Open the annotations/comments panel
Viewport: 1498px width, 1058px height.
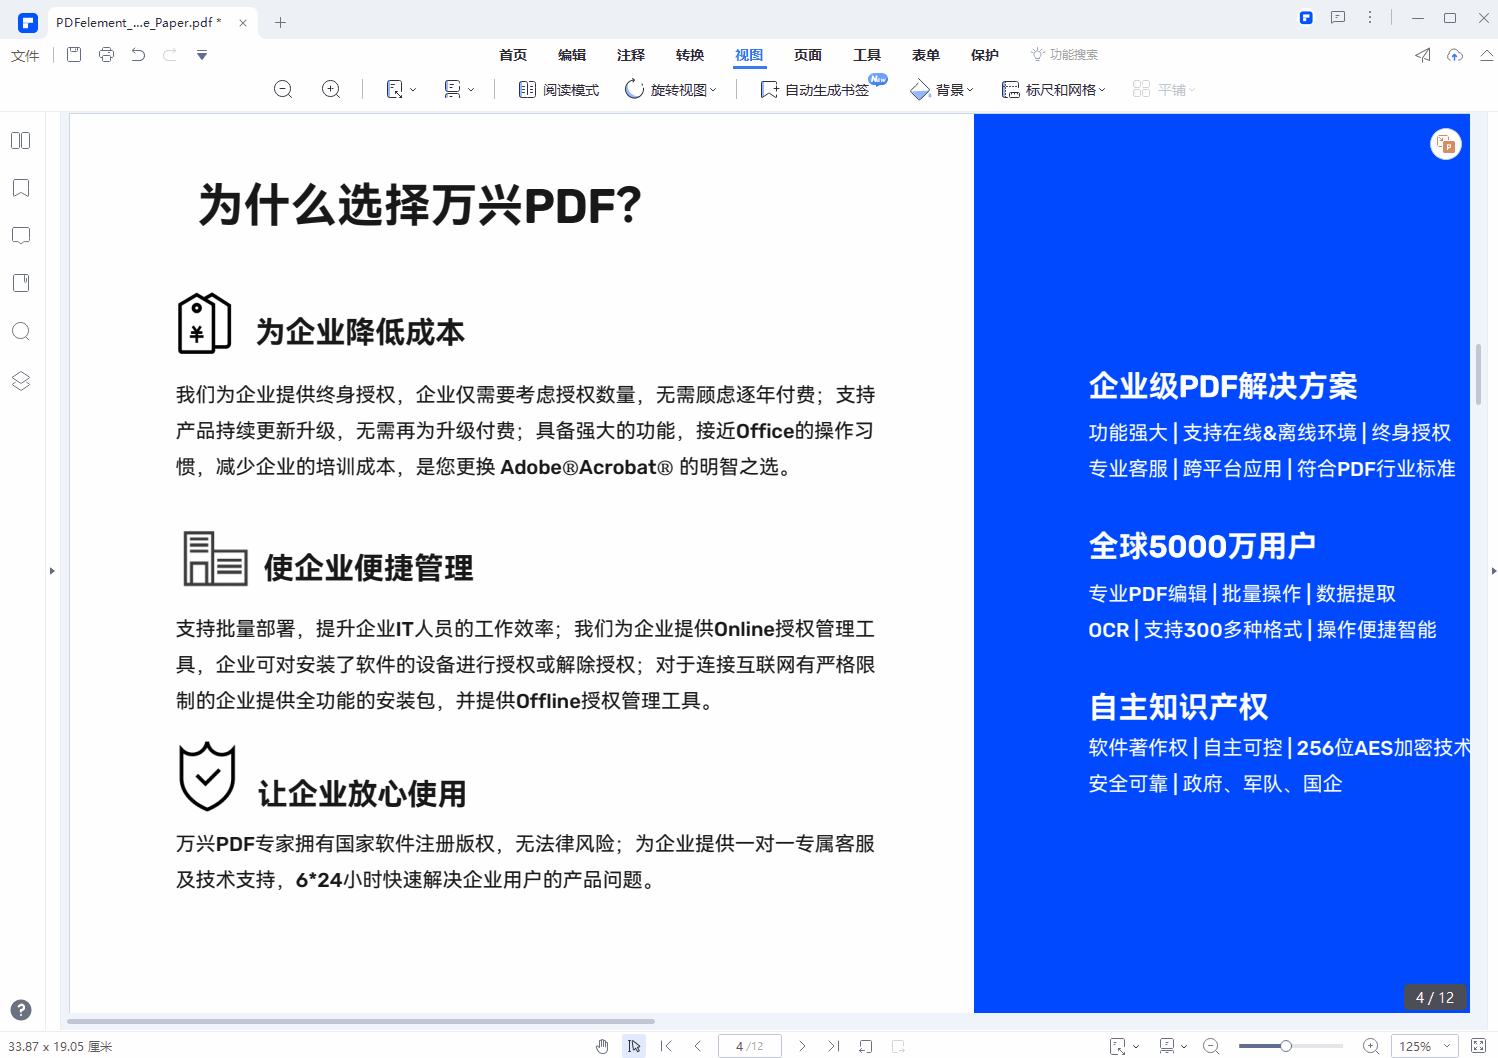coord(20,235)
